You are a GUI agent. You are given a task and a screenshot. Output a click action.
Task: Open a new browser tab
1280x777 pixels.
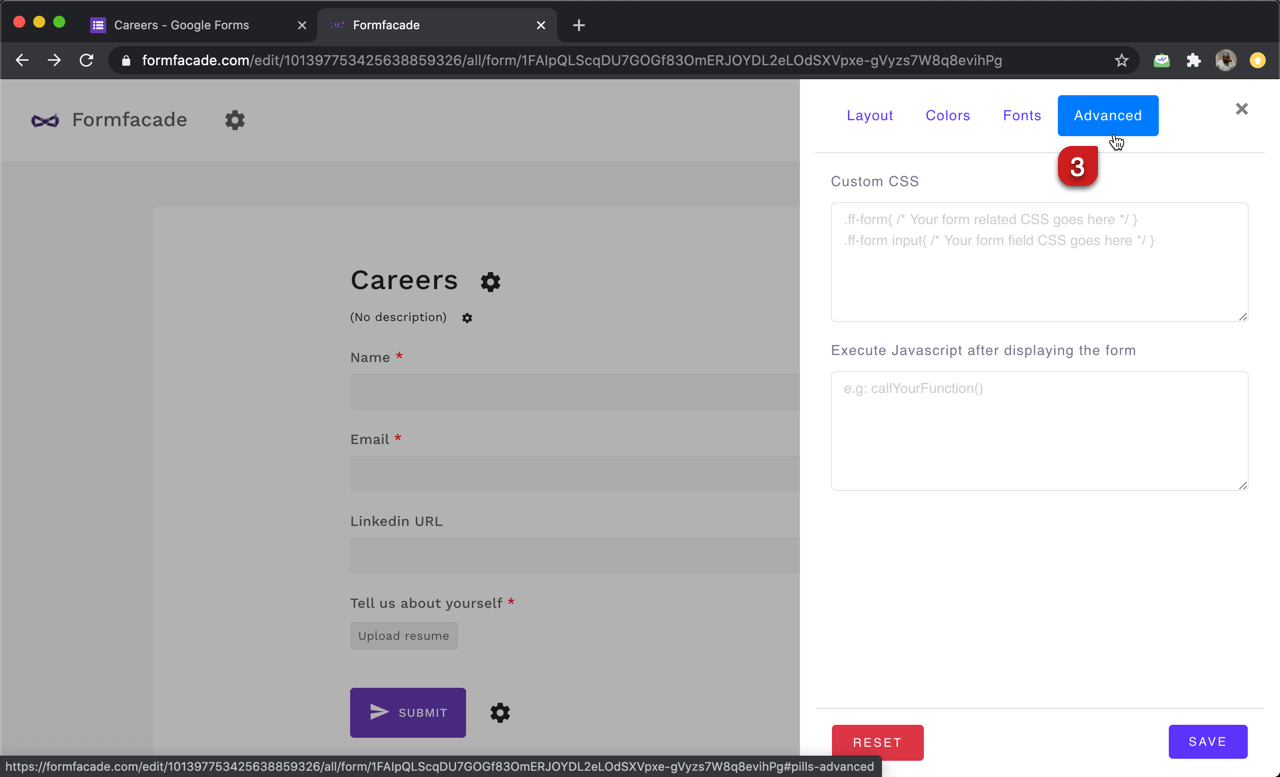pyautogui.click(x=579, y=25)
